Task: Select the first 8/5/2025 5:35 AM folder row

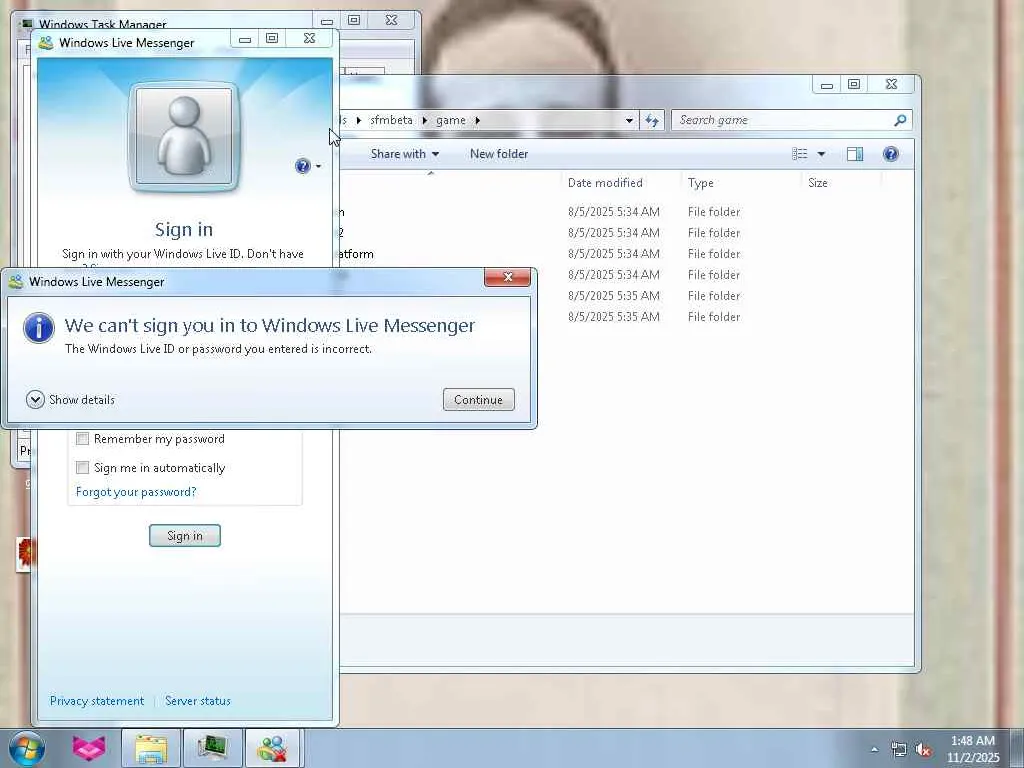Action: (614, 296)
